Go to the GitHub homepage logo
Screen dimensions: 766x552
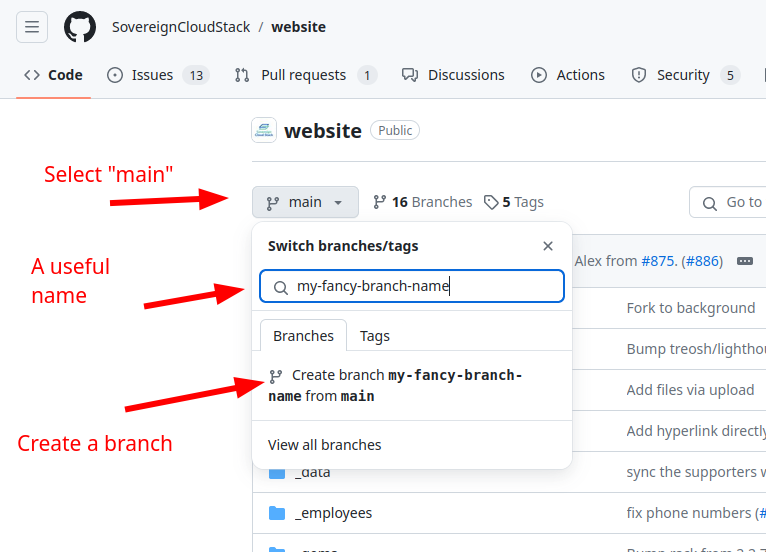click(80, 27)
